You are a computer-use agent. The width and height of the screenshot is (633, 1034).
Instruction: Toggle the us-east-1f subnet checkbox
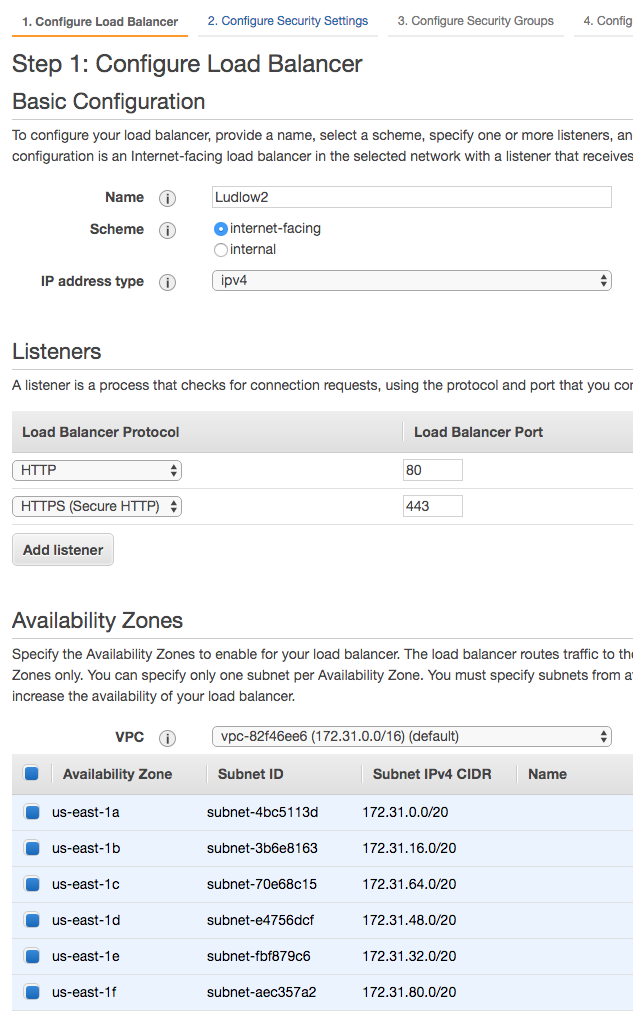point(31,993)
